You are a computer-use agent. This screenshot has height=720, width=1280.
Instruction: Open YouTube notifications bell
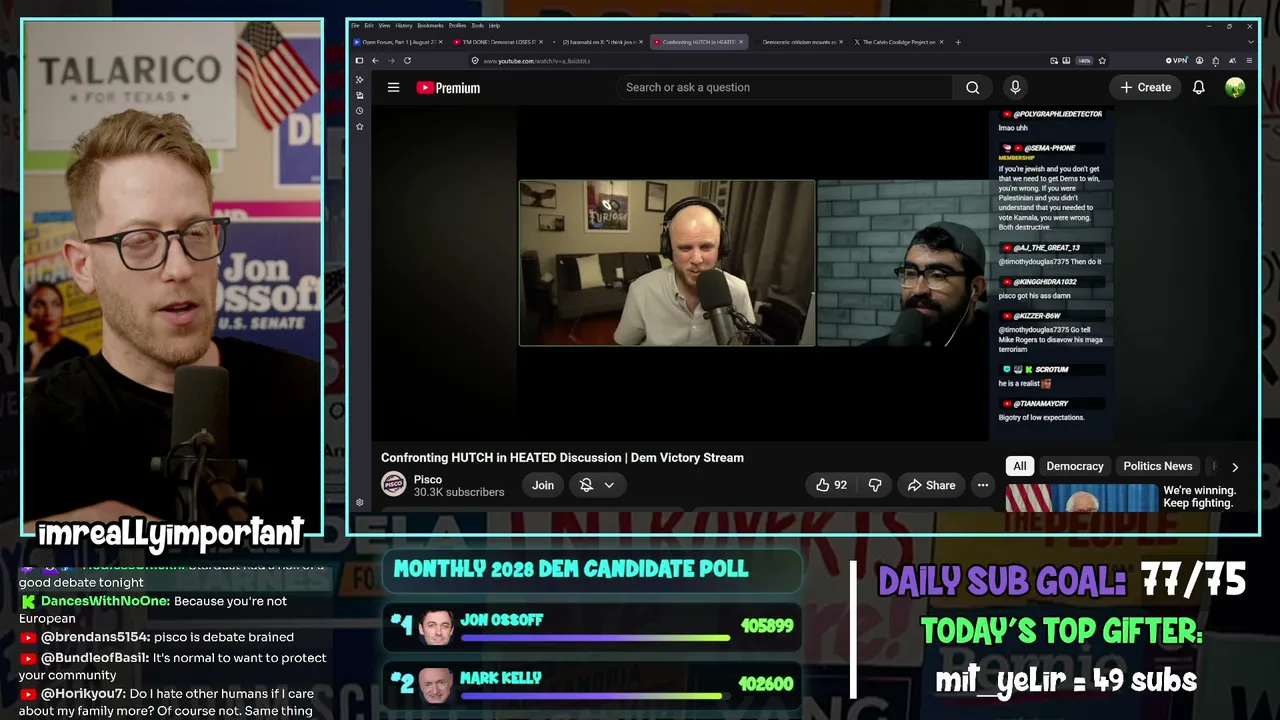(1198, 88)
